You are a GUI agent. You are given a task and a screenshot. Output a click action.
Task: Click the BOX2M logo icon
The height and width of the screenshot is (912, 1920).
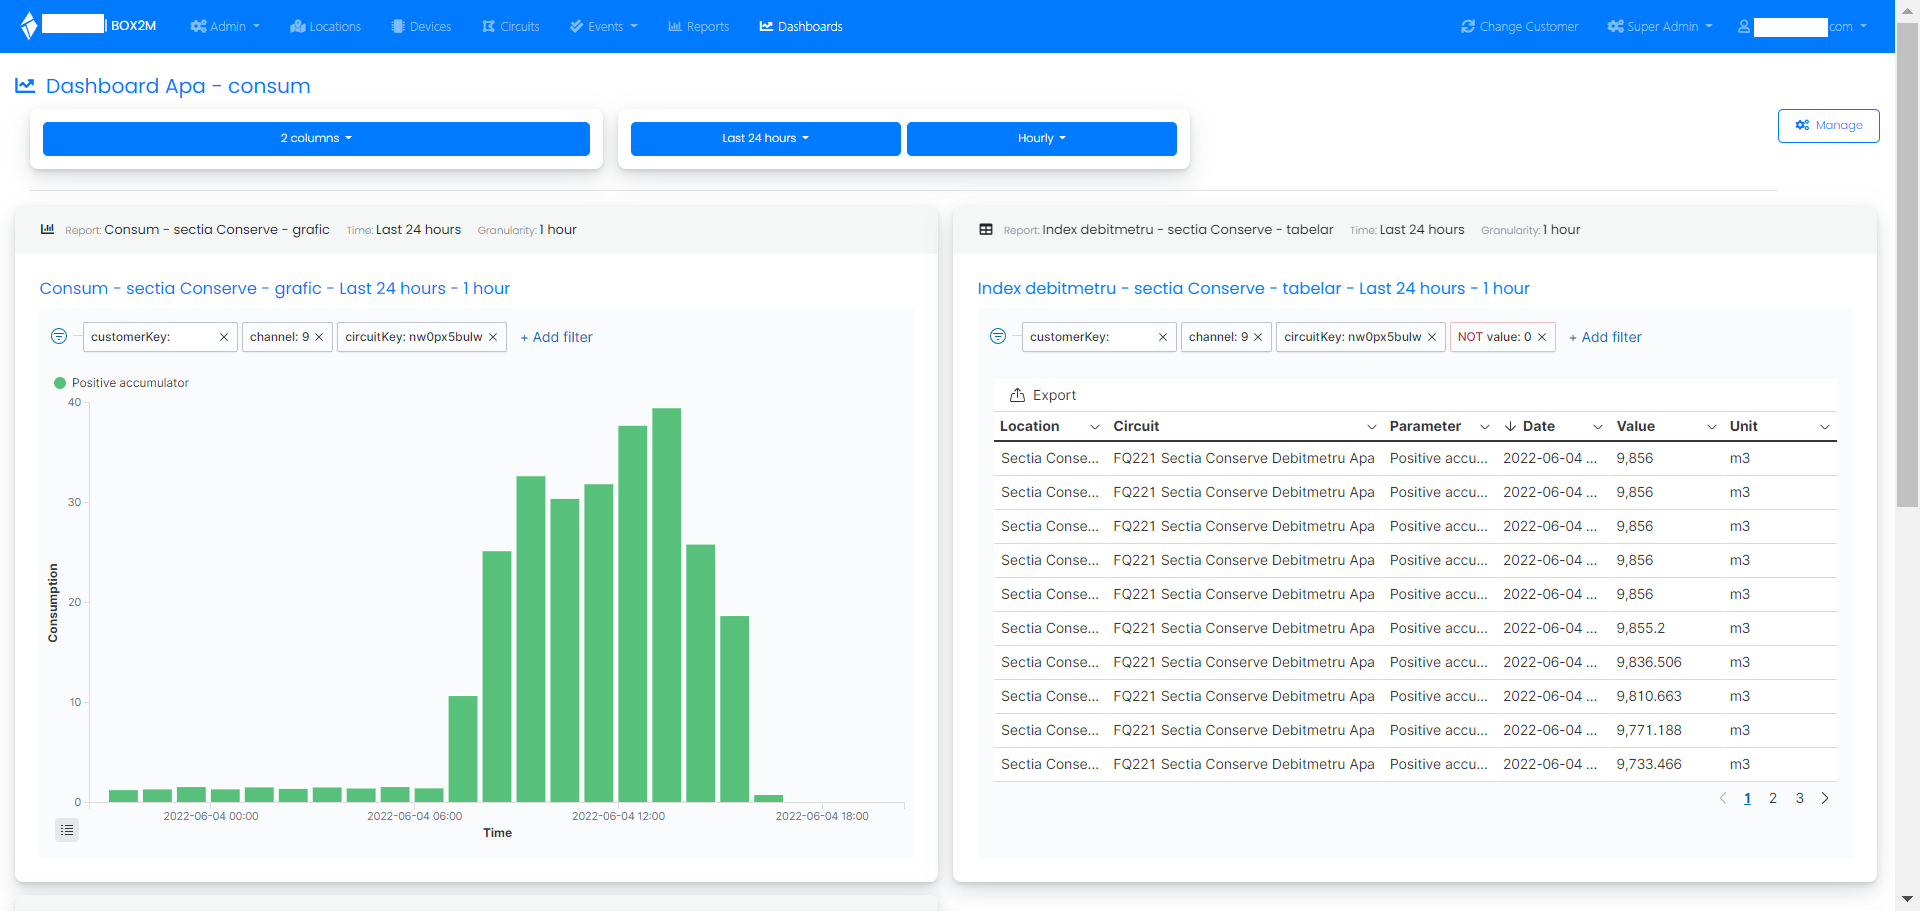[29, 26]
